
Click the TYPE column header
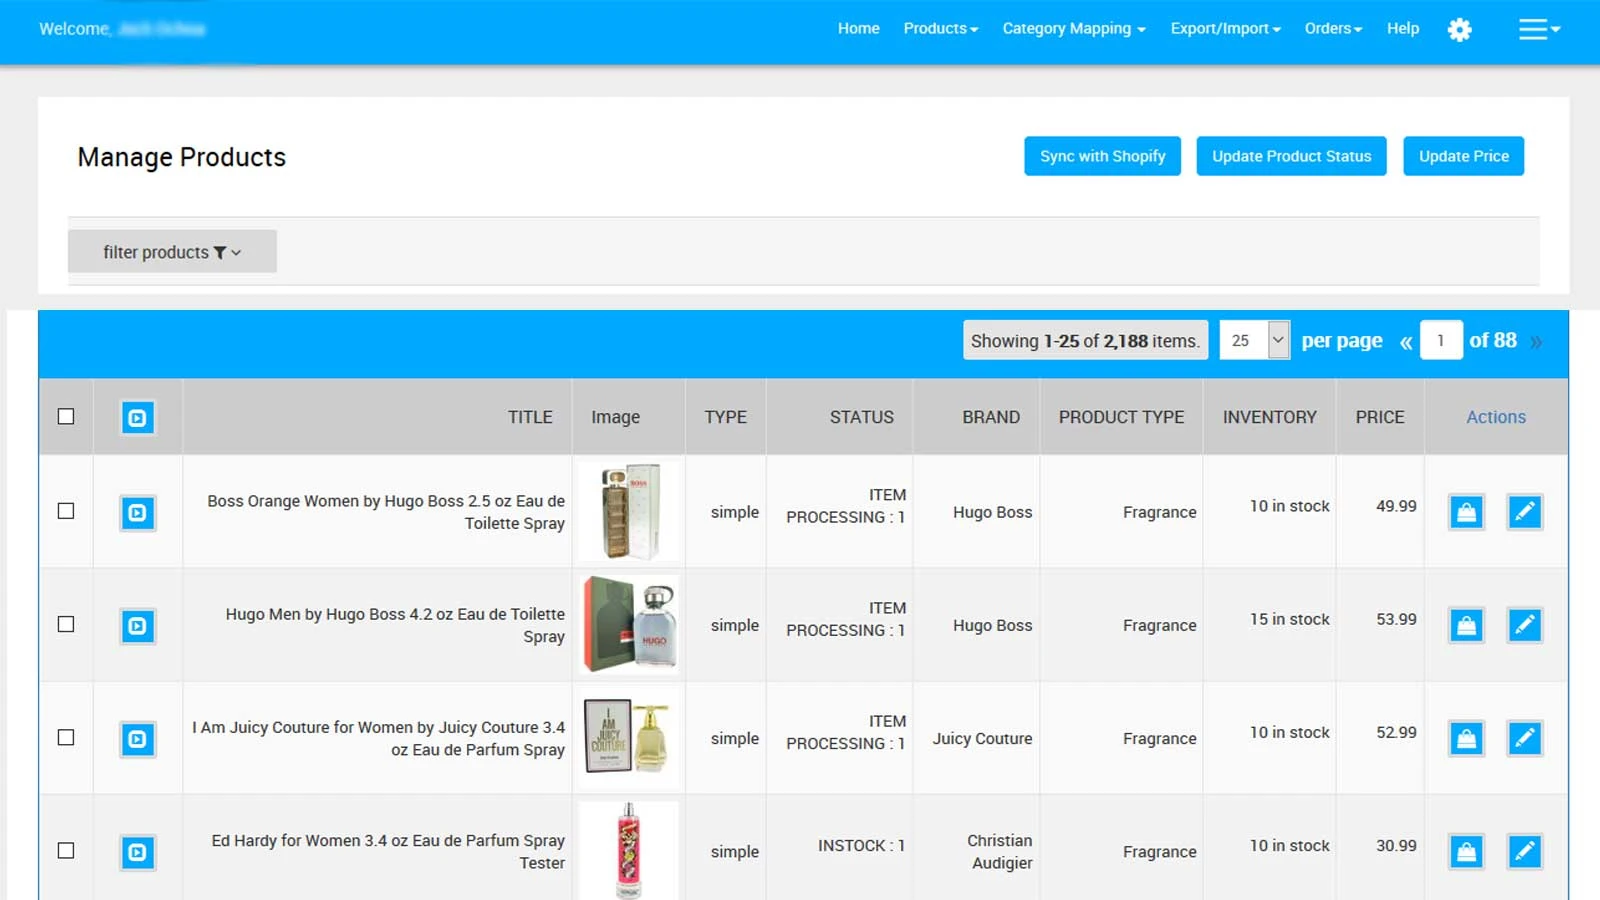tap(725, 417)
